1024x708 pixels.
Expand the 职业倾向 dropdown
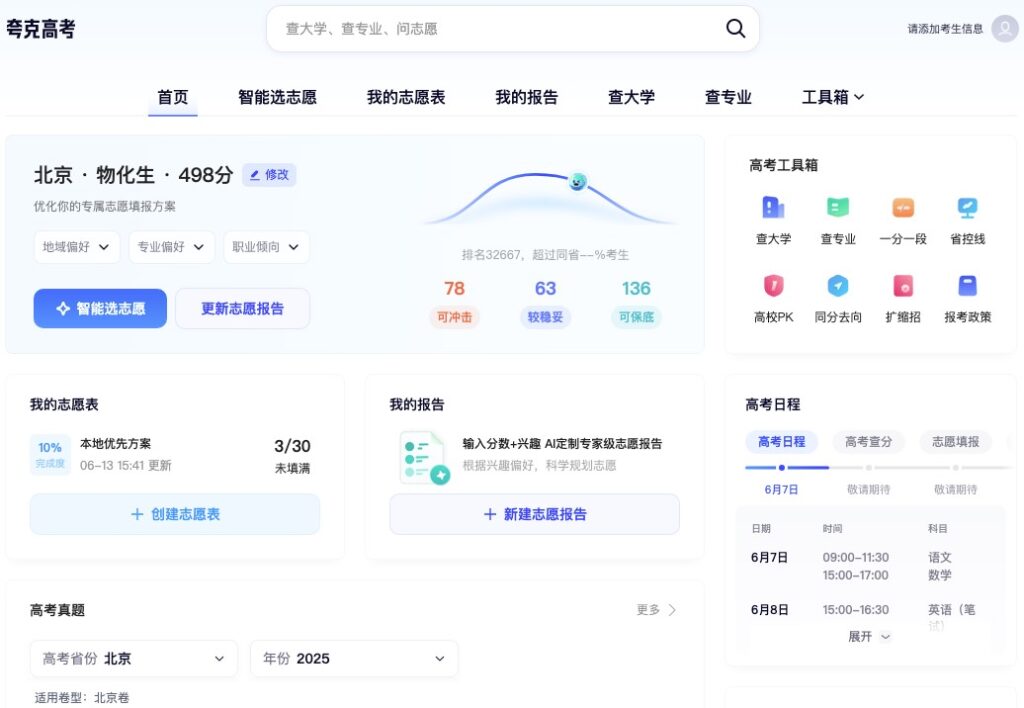pos(266,247)
